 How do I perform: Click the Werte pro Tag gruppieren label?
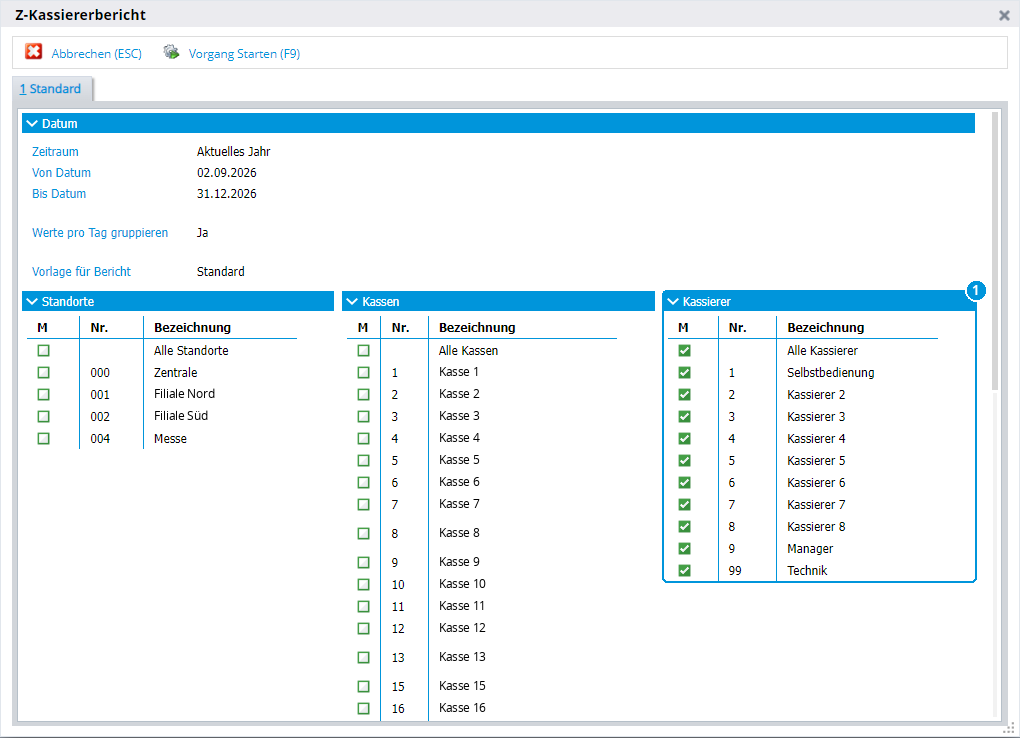click(x=100, y=232)
